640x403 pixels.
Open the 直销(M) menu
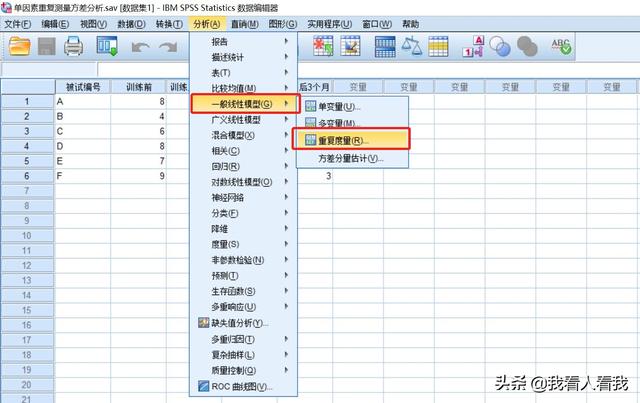tap(245, 24)
